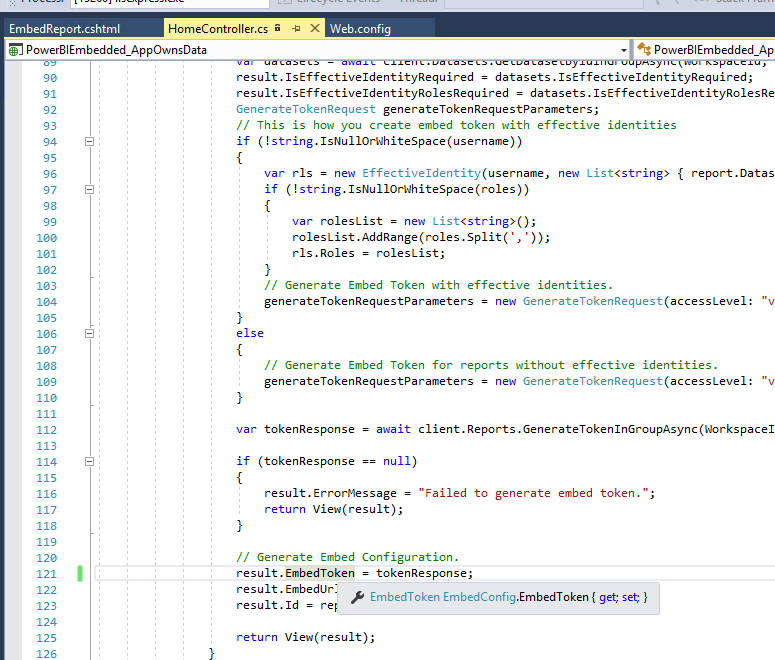Collapse the else block at line 106
Screen dimensions: 775x660
(89, 333)
